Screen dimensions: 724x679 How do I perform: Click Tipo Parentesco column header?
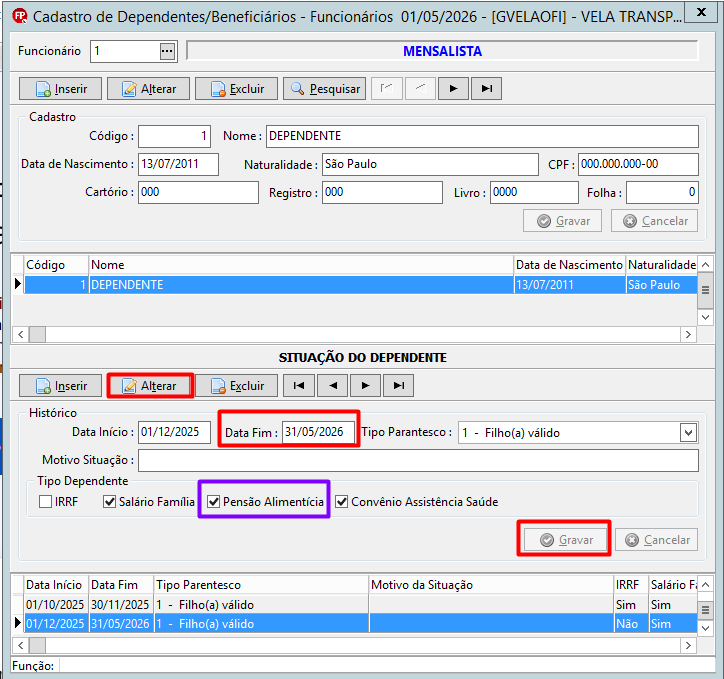click(x=261, y=585)
